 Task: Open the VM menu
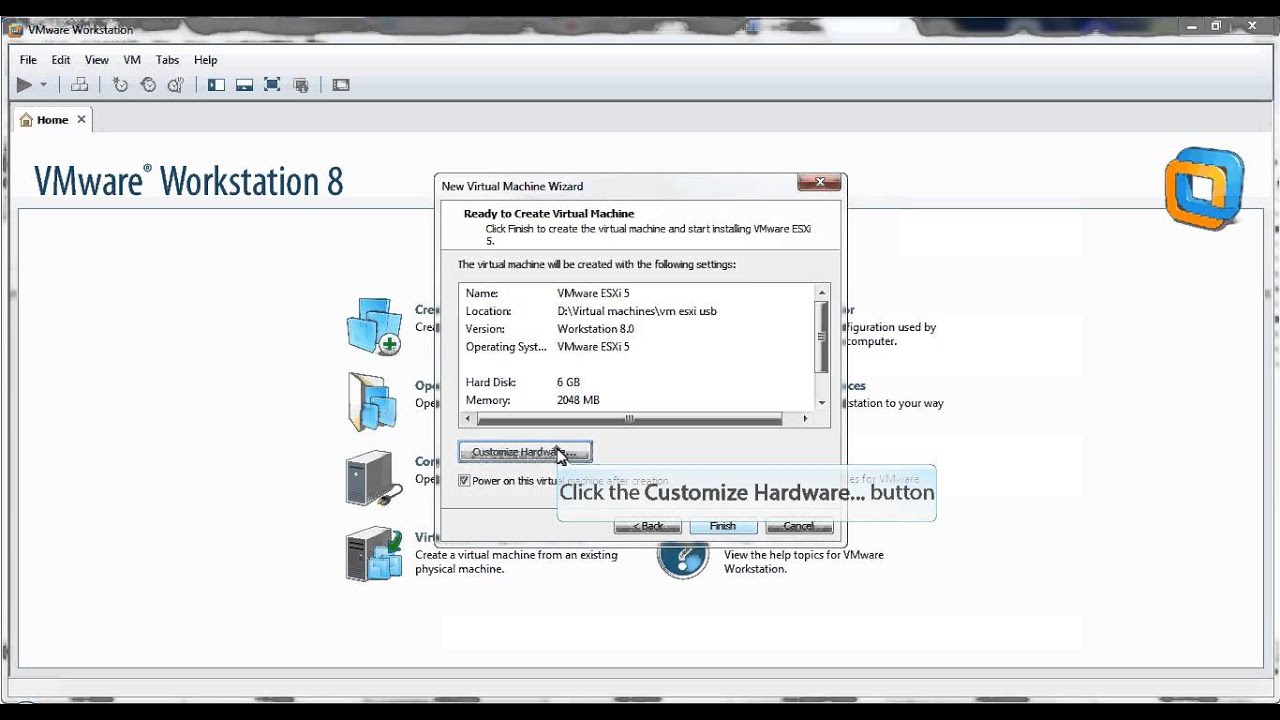pyautogui.click(x=132, y=60)
